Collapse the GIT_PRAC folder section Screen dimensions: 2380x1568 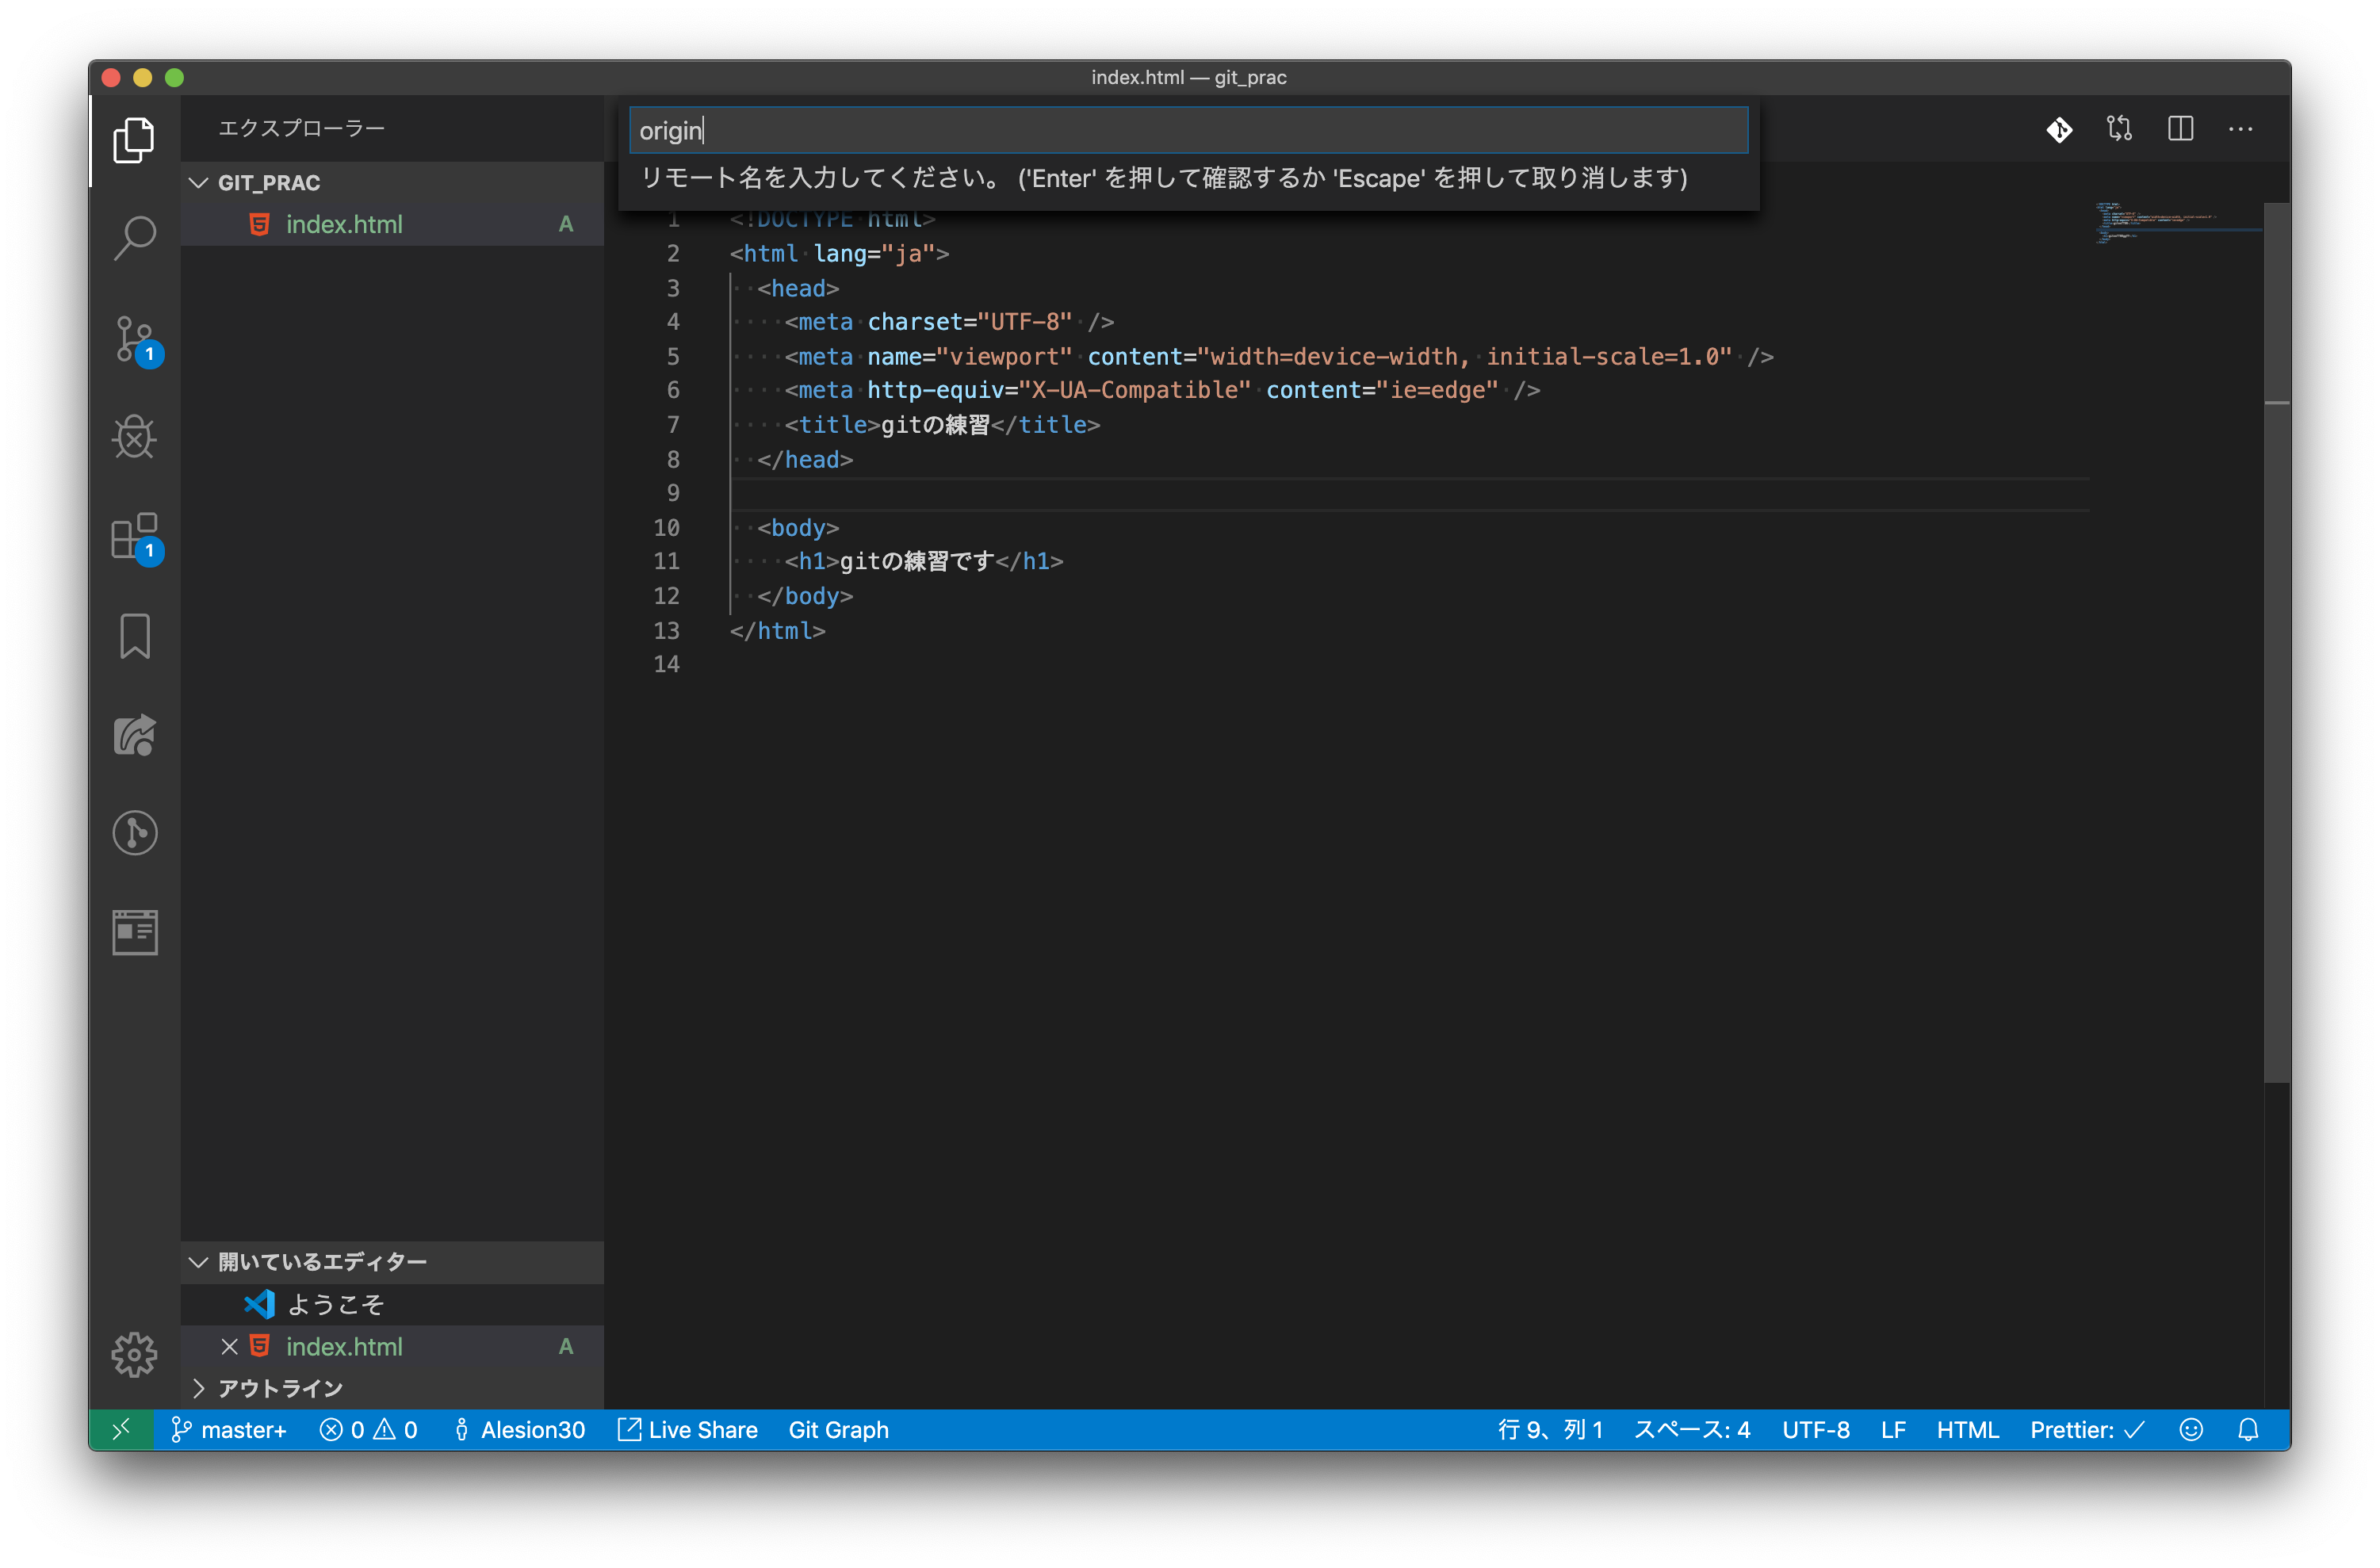pyautogui.click(x=392, y=183)
